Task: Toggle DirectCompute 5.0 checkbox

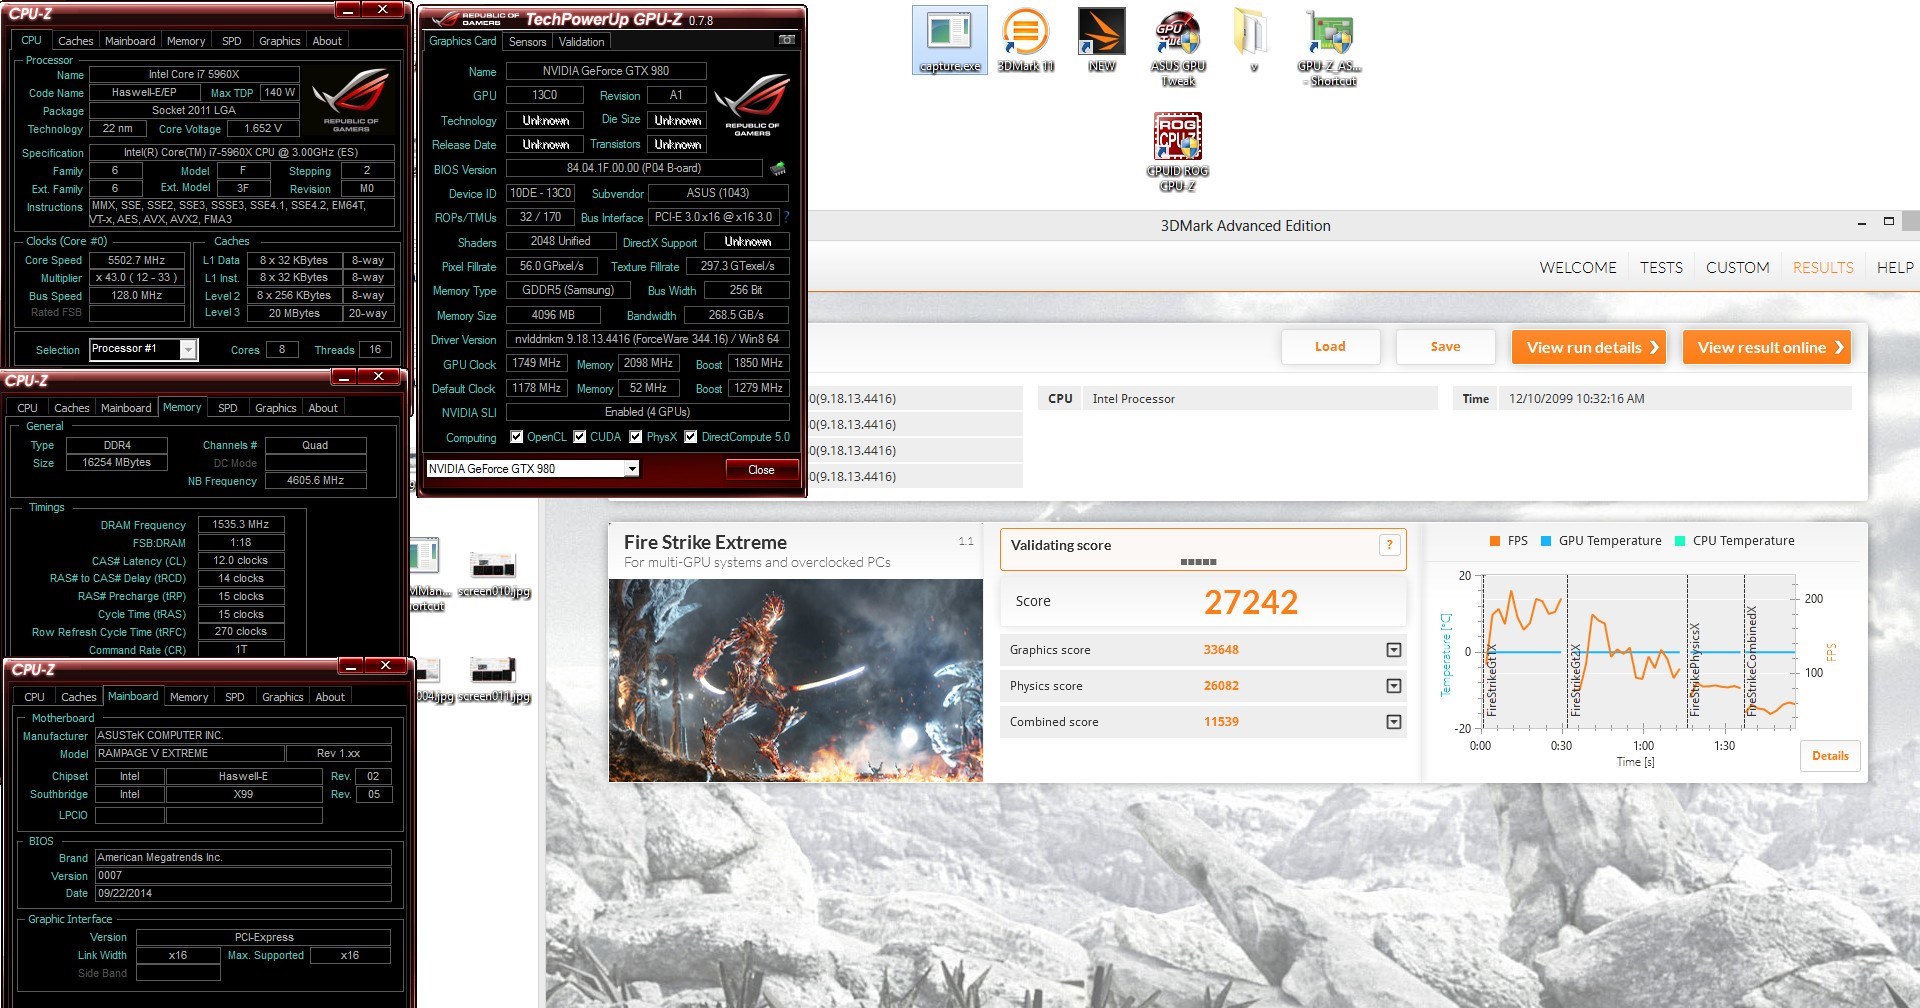Action: coord(690,437)
